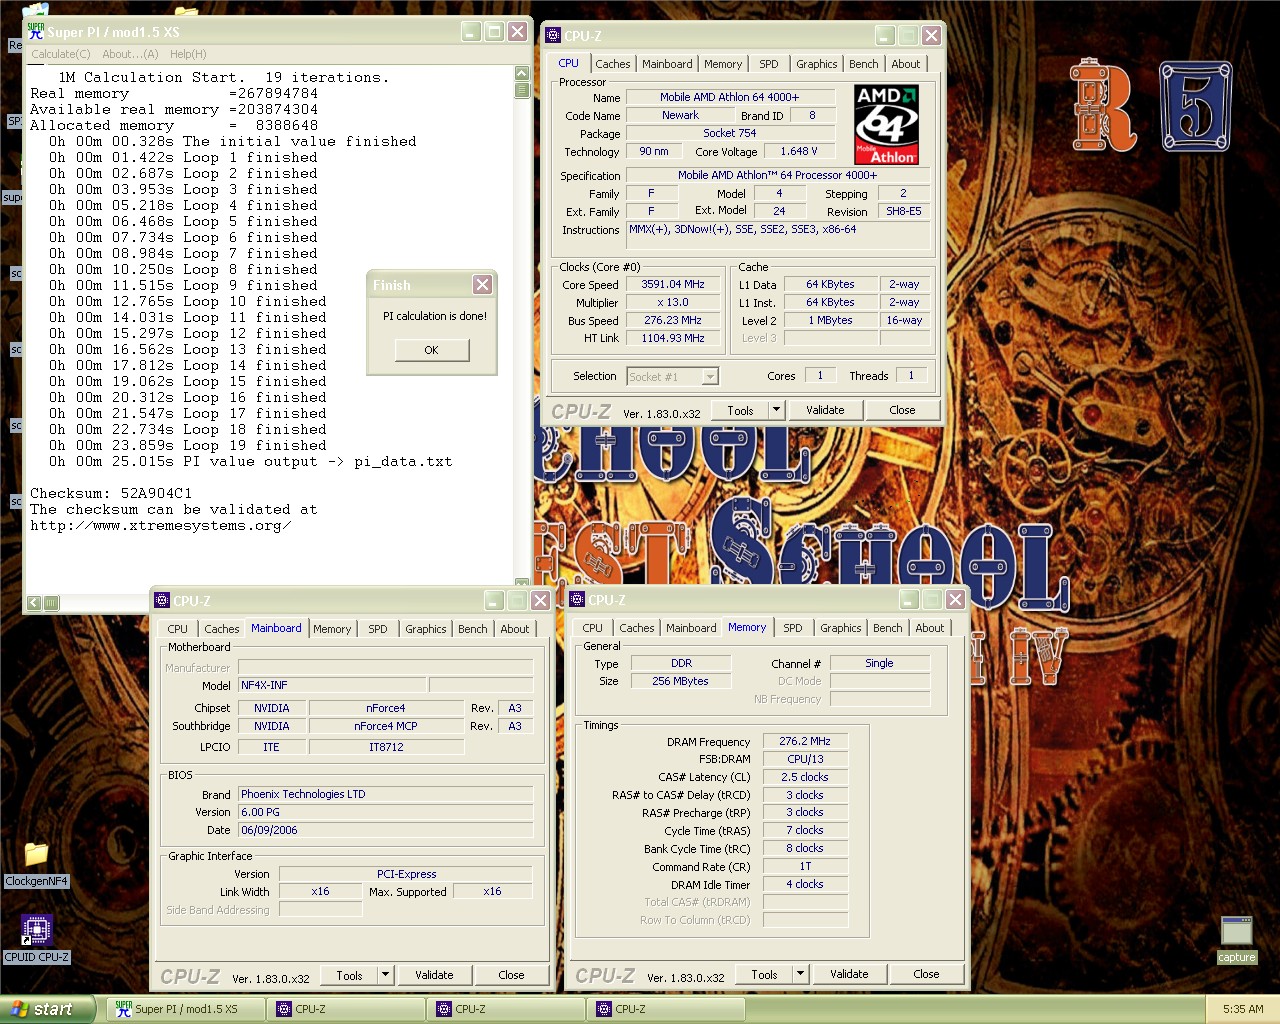Open the Calculate(C) menu in Super PI

coord(60,54)
